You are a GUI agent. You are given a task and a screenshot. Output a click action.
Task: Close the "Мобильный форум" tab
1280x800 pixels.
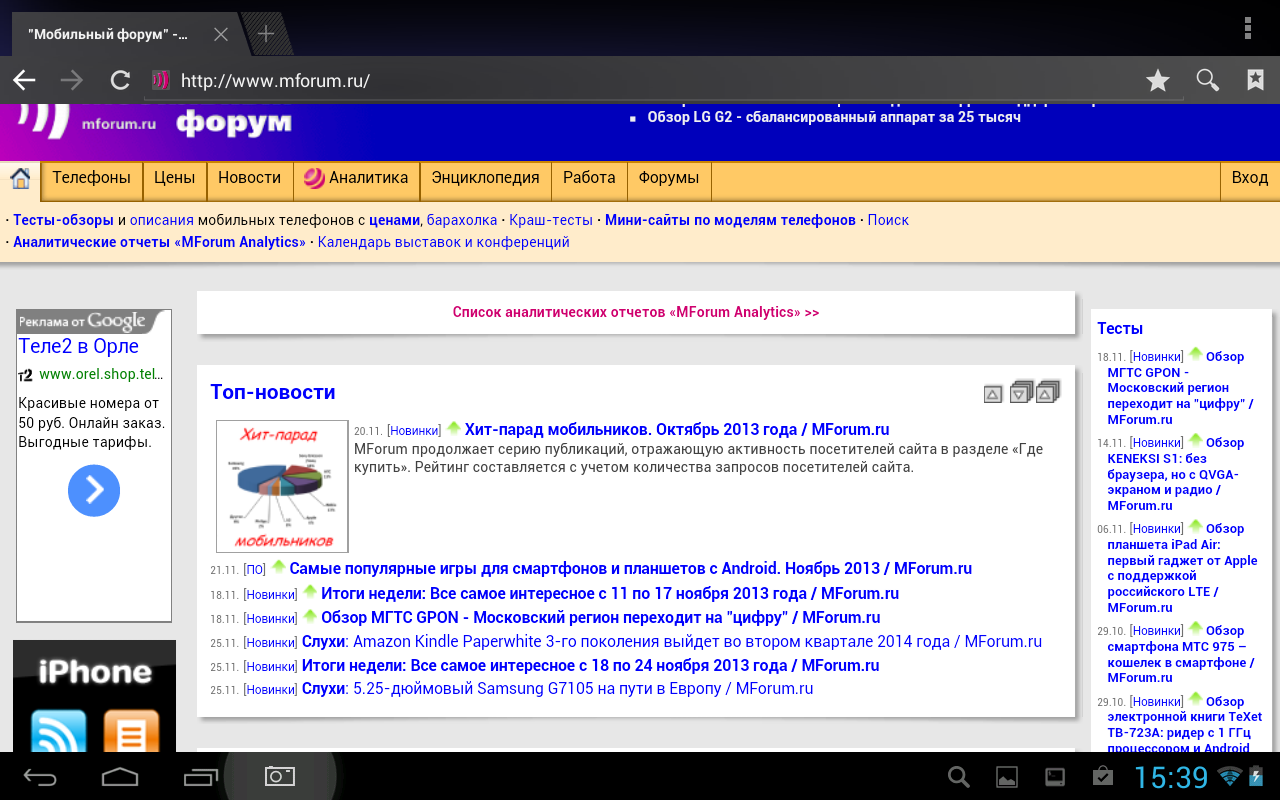221,34
